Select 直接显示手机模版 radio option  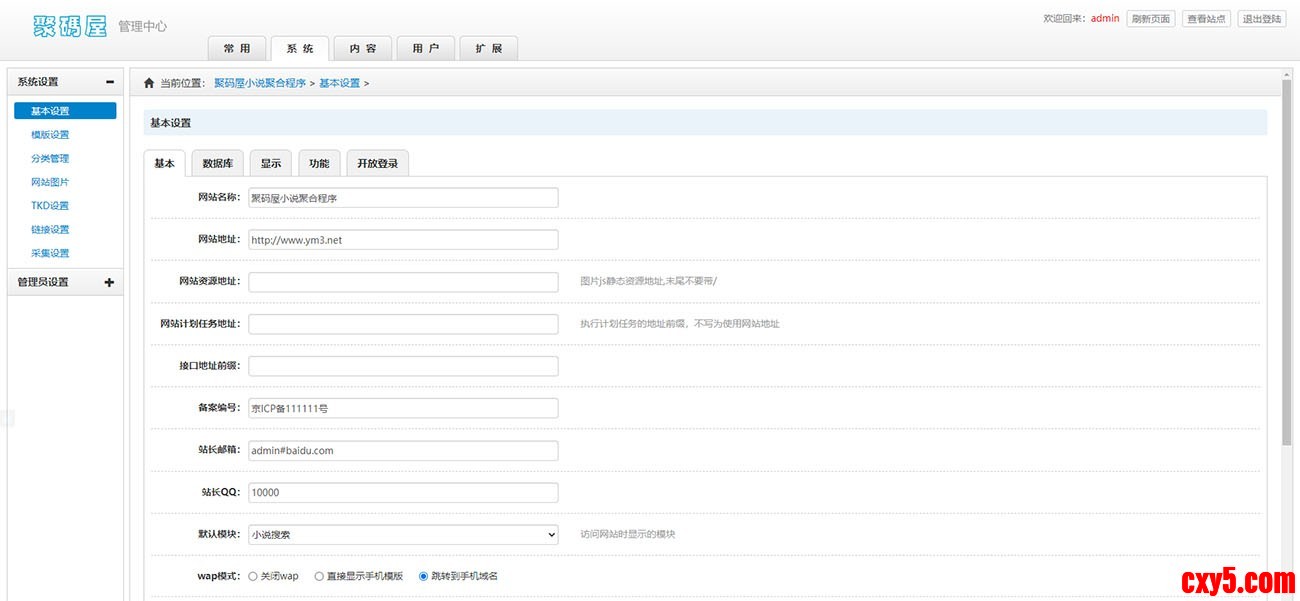pyautogui.click(x=319, y=576)
